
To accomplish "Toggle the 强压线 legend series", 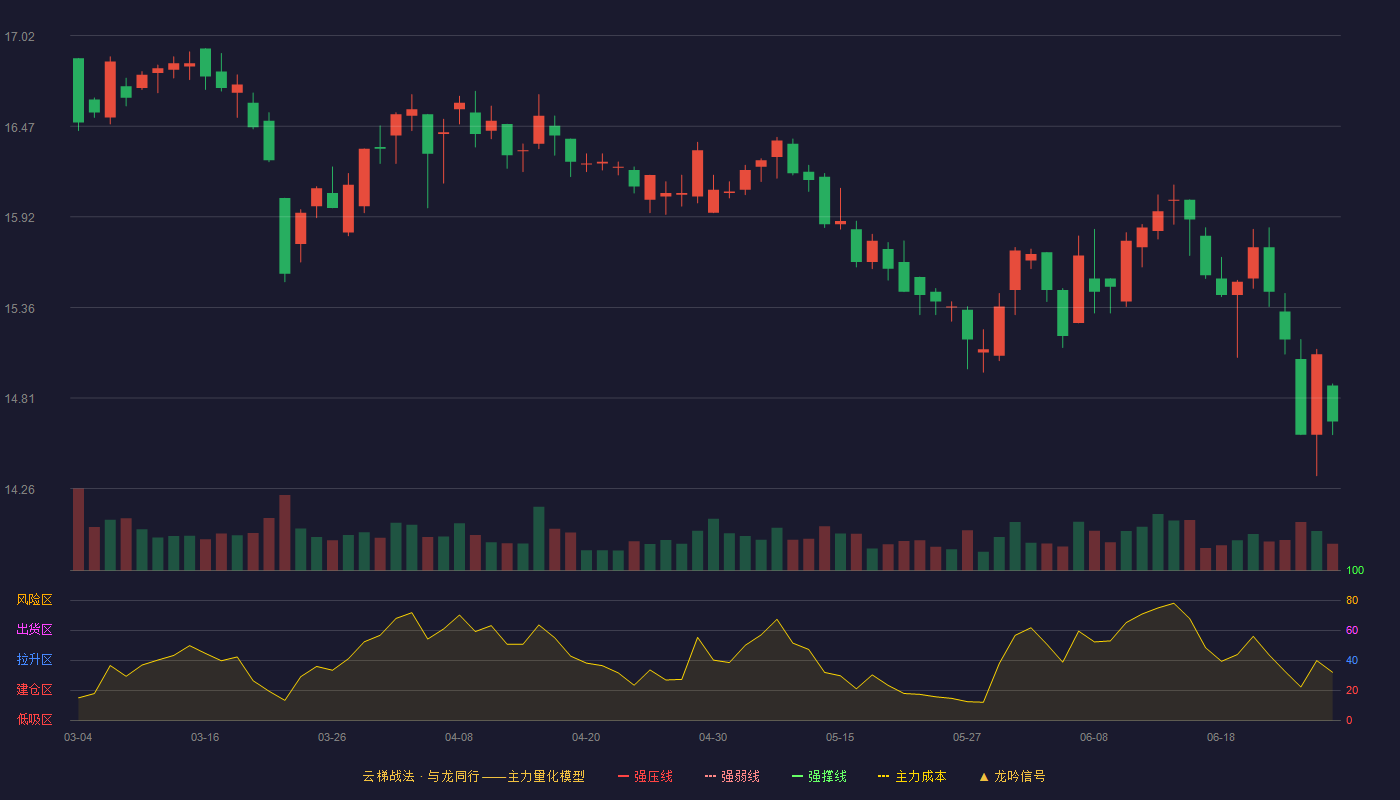I will [645, 776].
